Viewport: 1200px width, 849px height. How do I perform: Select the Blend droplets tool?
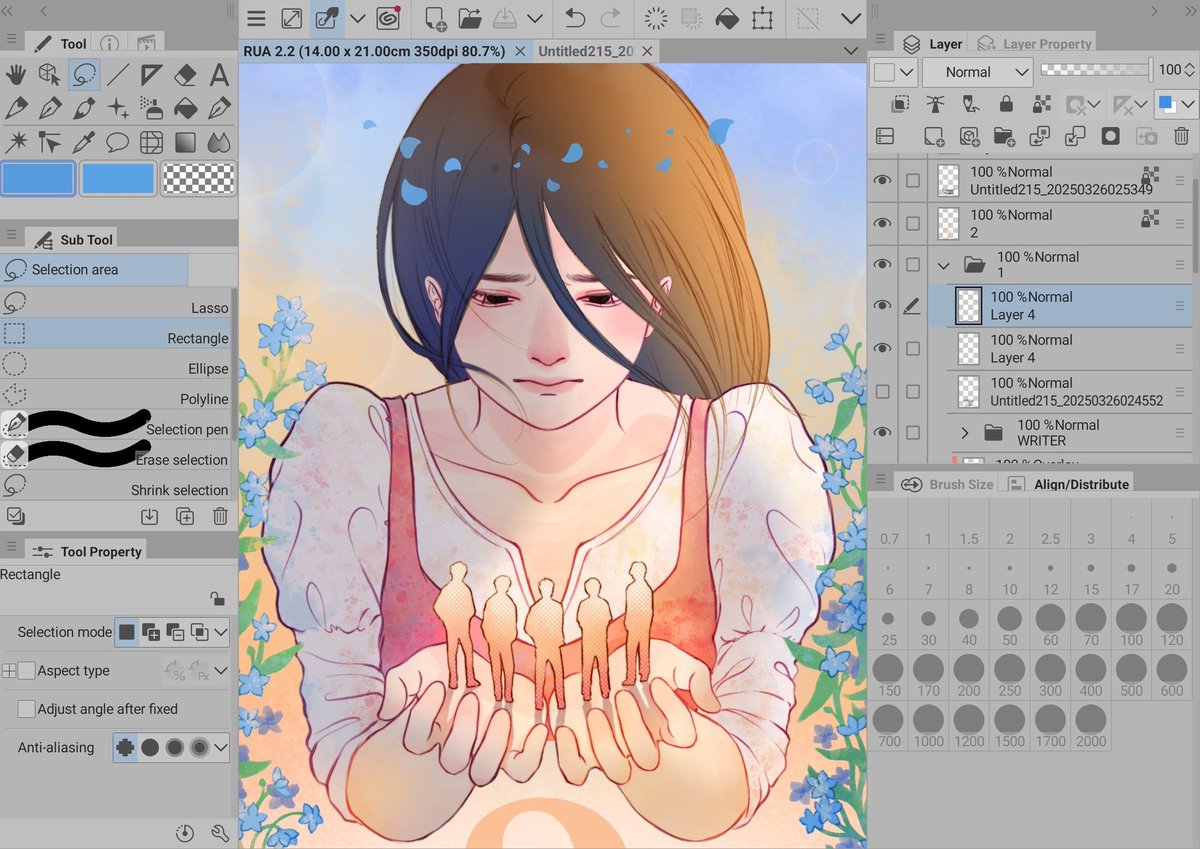[219, 142]
